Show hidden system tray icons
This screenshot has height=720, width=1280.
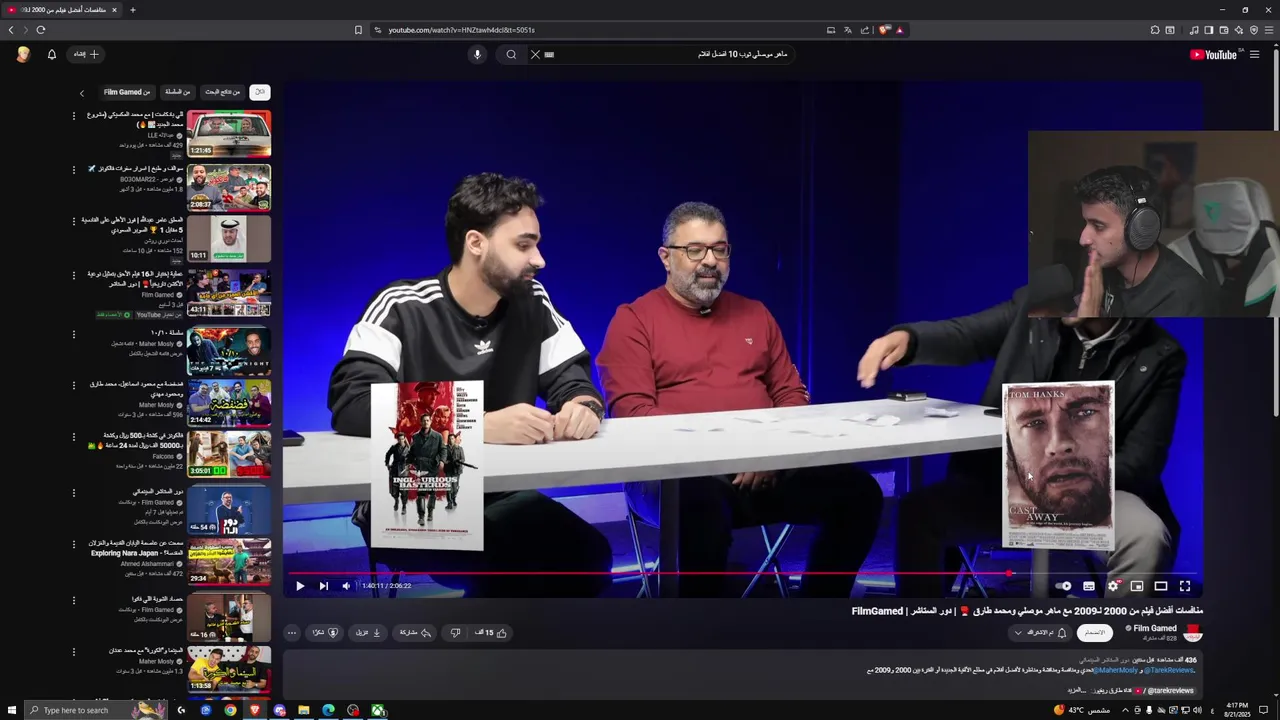pos(1126,710)
